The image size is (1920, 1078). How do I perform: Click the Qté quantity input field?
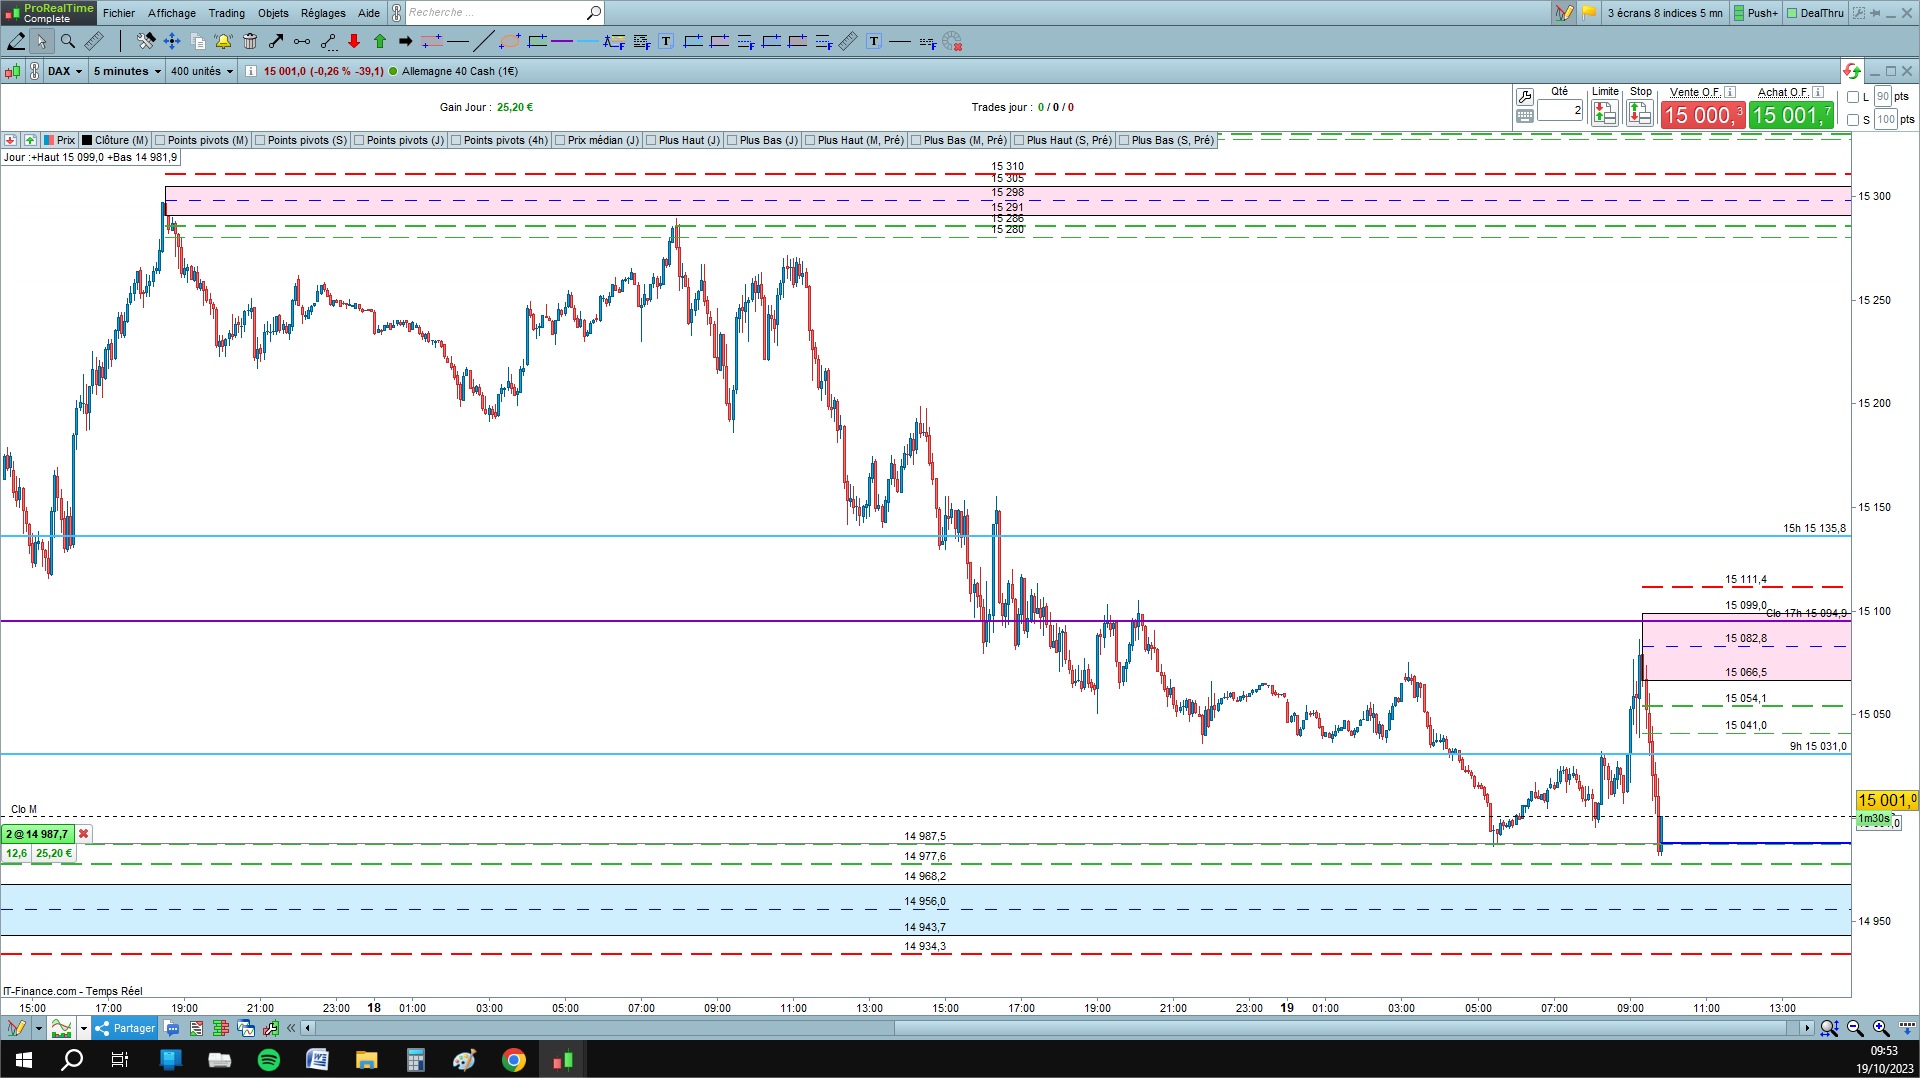click(1560, 111)
